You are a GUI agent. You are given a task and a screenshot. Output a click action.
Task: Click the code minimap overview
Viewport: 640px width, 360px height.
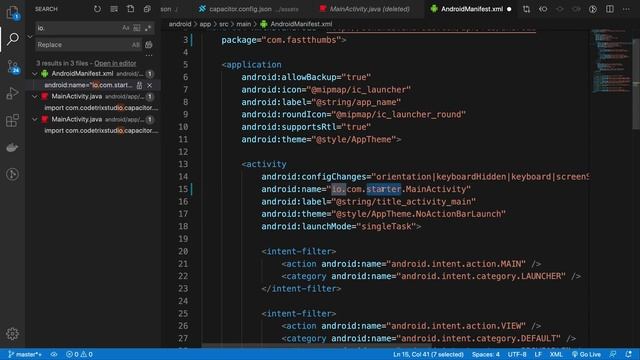(x=610, y=61)
